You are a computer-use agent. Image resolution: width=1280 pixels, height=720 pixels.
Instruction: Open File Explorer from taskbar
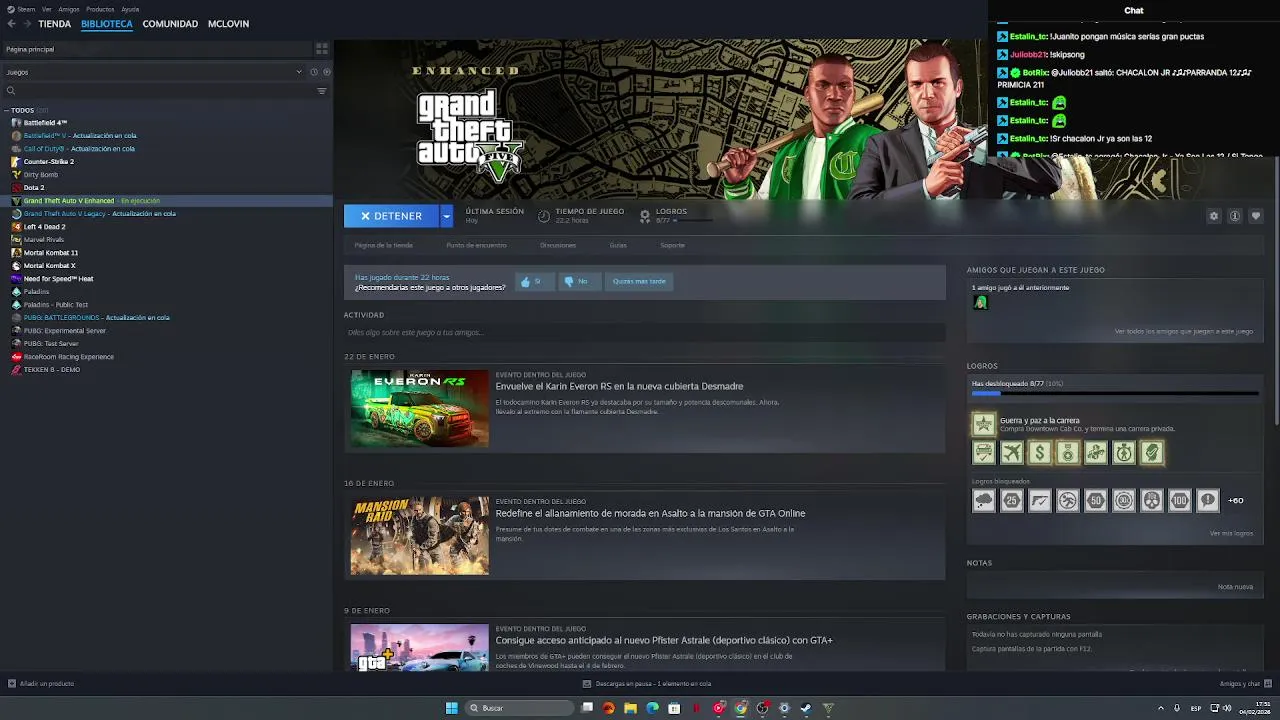[x=631, y=708]
